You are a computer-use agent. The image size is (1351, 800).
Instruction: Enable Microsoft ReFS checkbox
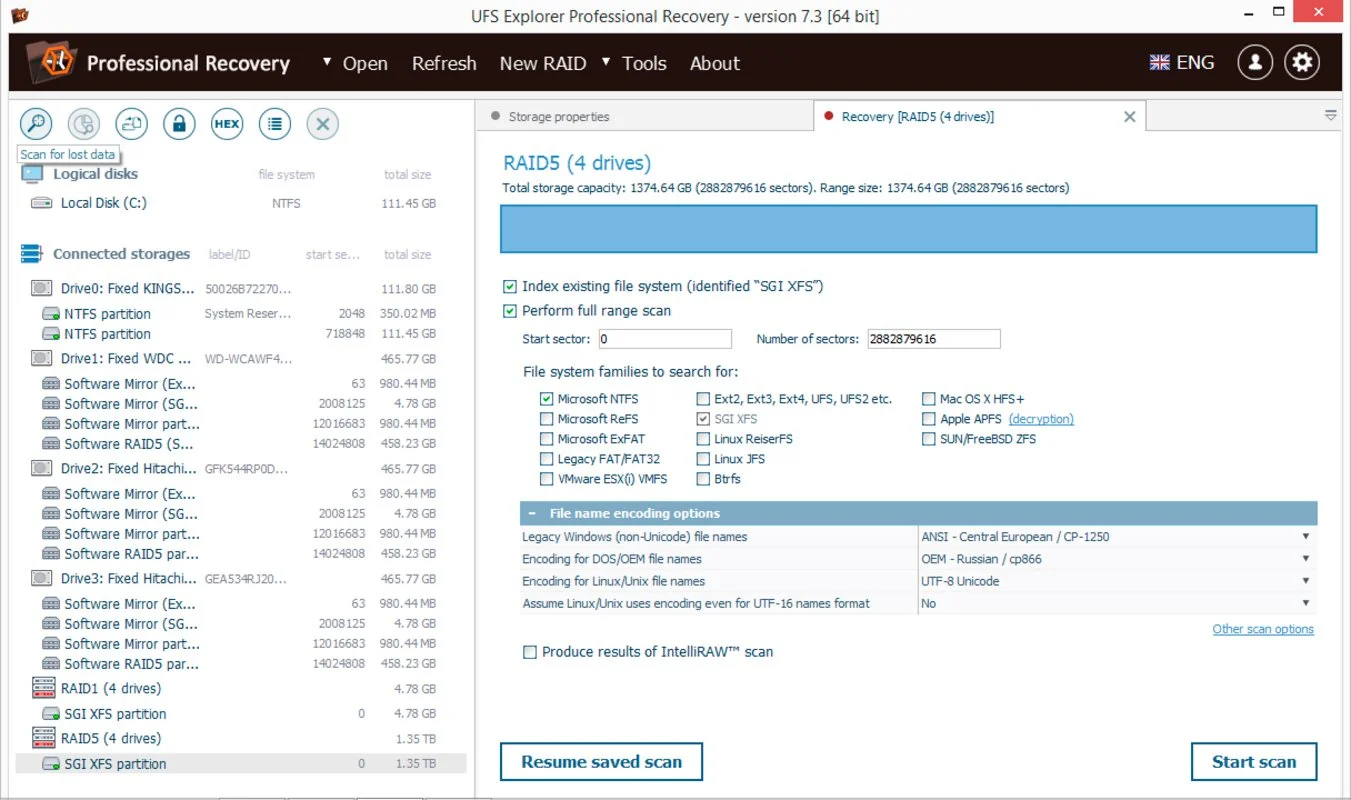click(546, 419)
